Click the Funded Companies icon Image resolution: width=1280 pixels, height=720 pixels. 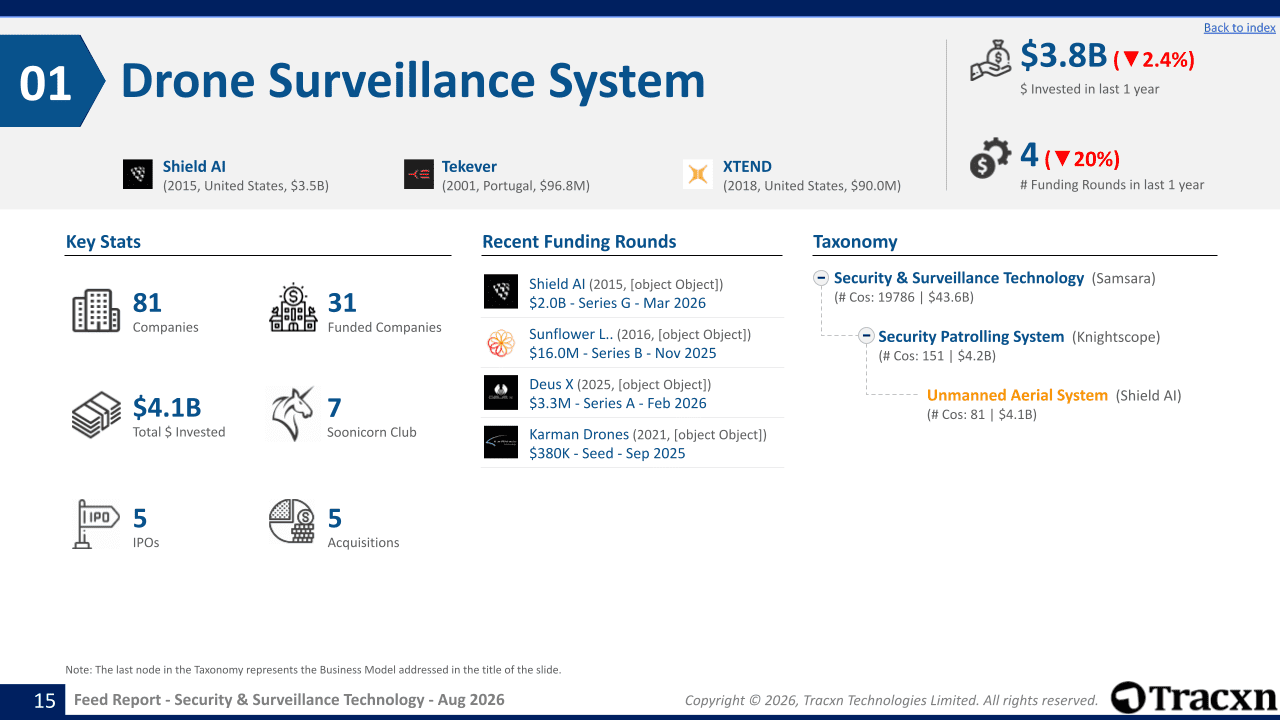click(x=293, y=308)
